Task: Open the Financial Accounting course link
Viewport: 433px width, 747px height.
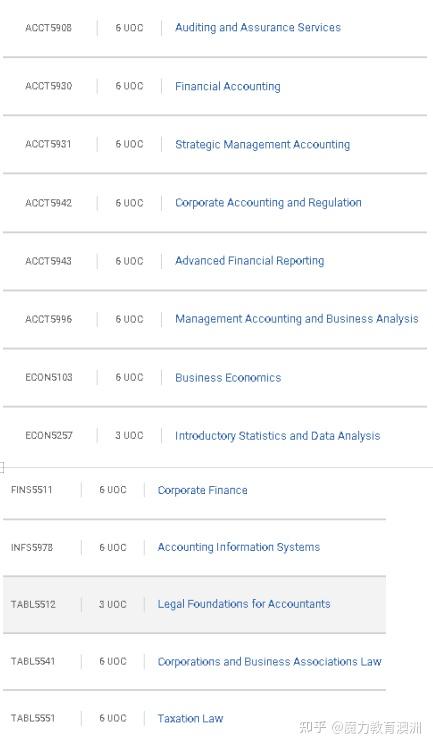Action: pos(228,86)
